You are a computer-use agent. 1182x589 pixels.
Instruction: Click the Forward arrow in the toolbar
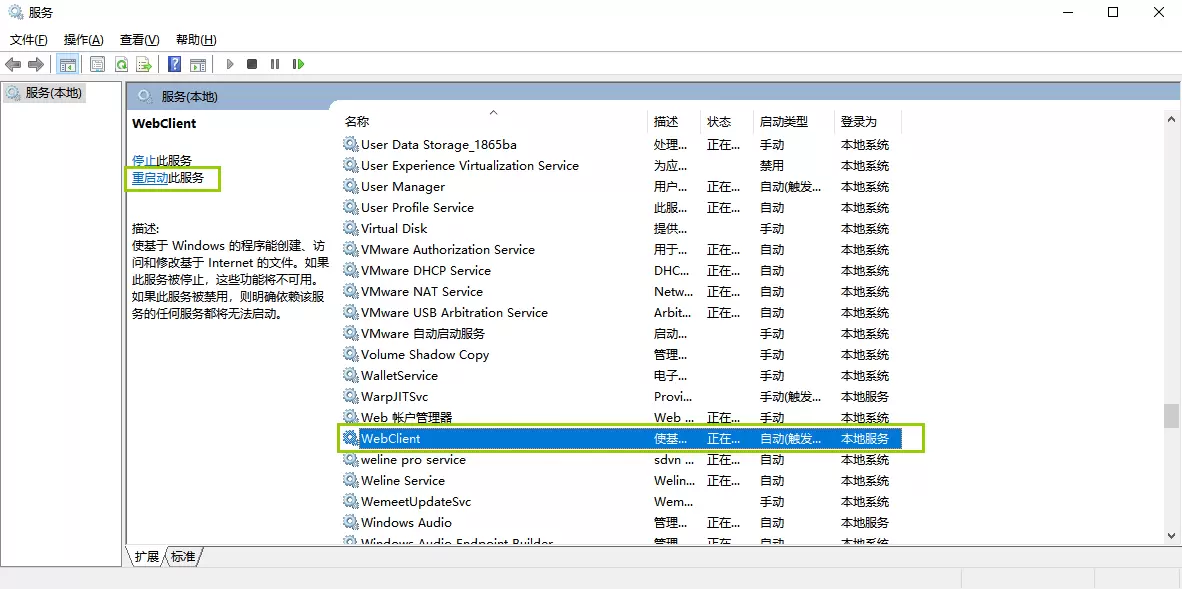(36, 65)
